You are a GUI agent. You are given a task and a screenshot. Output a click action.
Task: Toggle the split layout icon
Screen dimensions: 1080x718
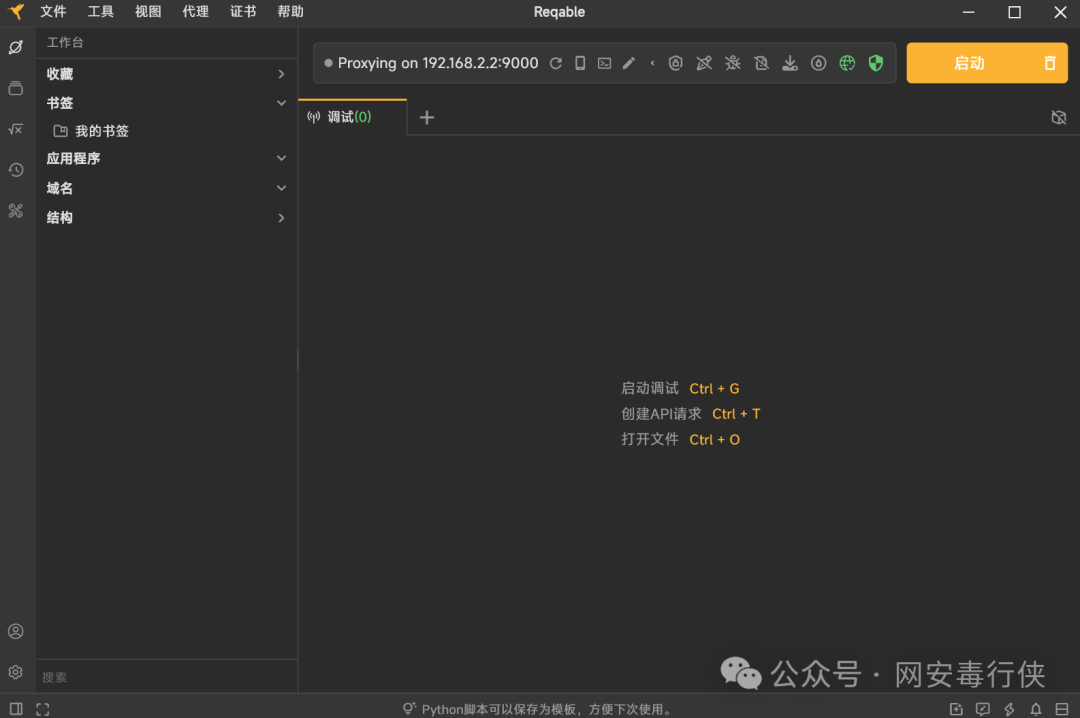[x=1062, y=709]
